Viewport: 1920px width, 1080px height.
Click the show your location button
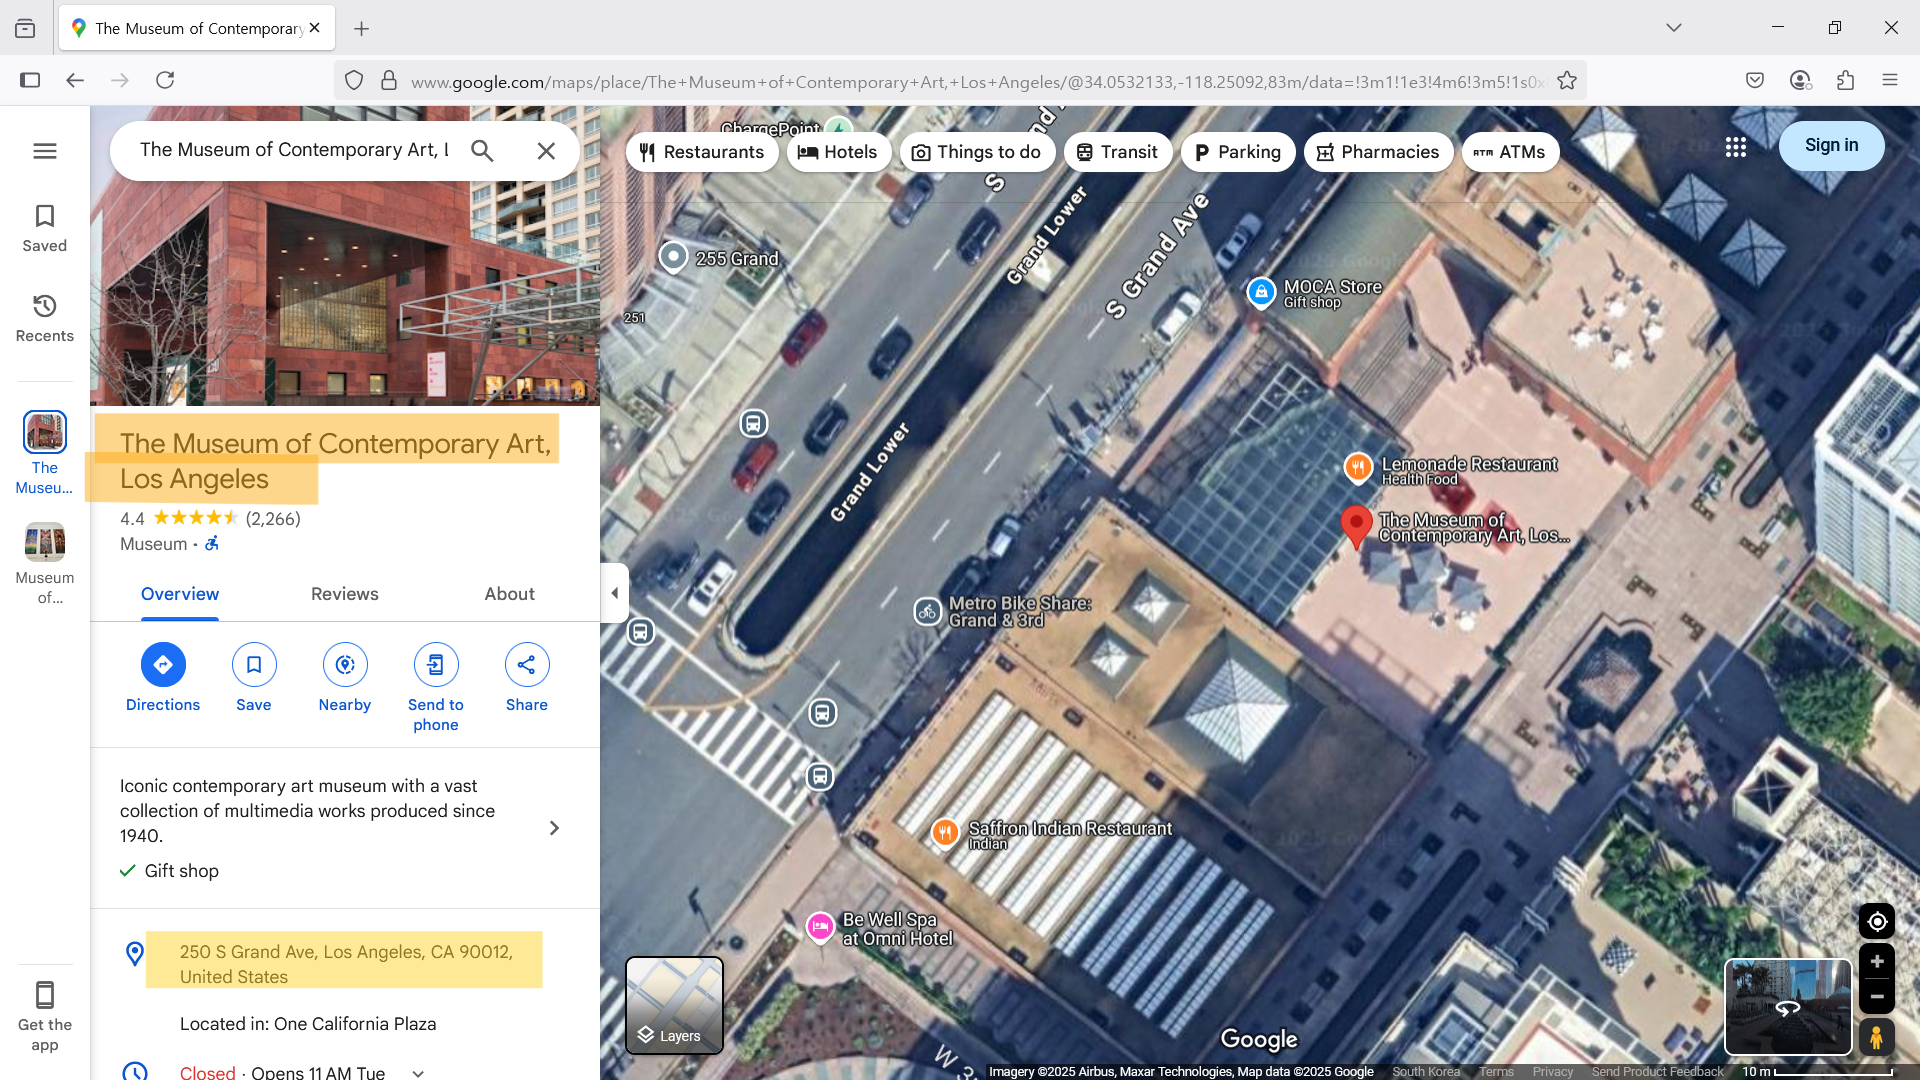click(1876, 921)
